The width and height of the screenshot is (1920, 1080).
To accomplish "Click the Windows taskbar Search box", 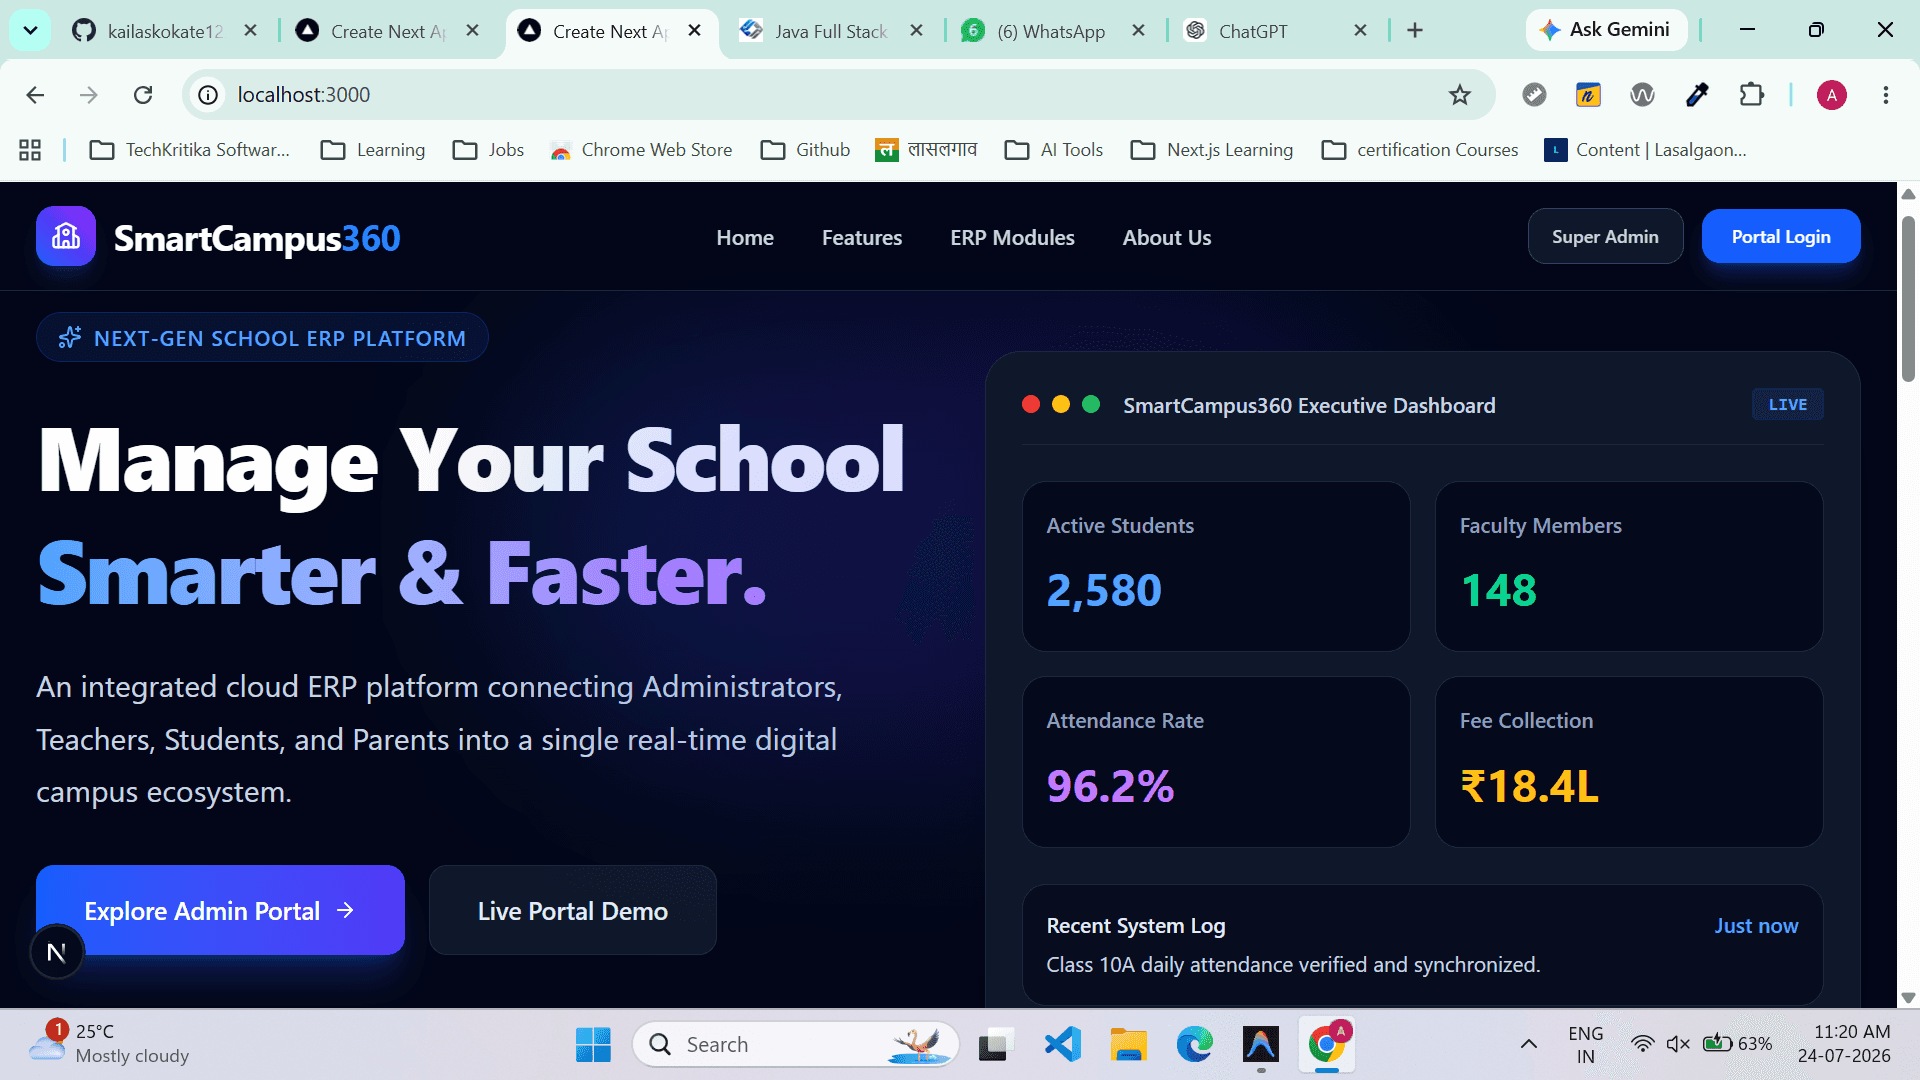I will [x=795, y=1045].
